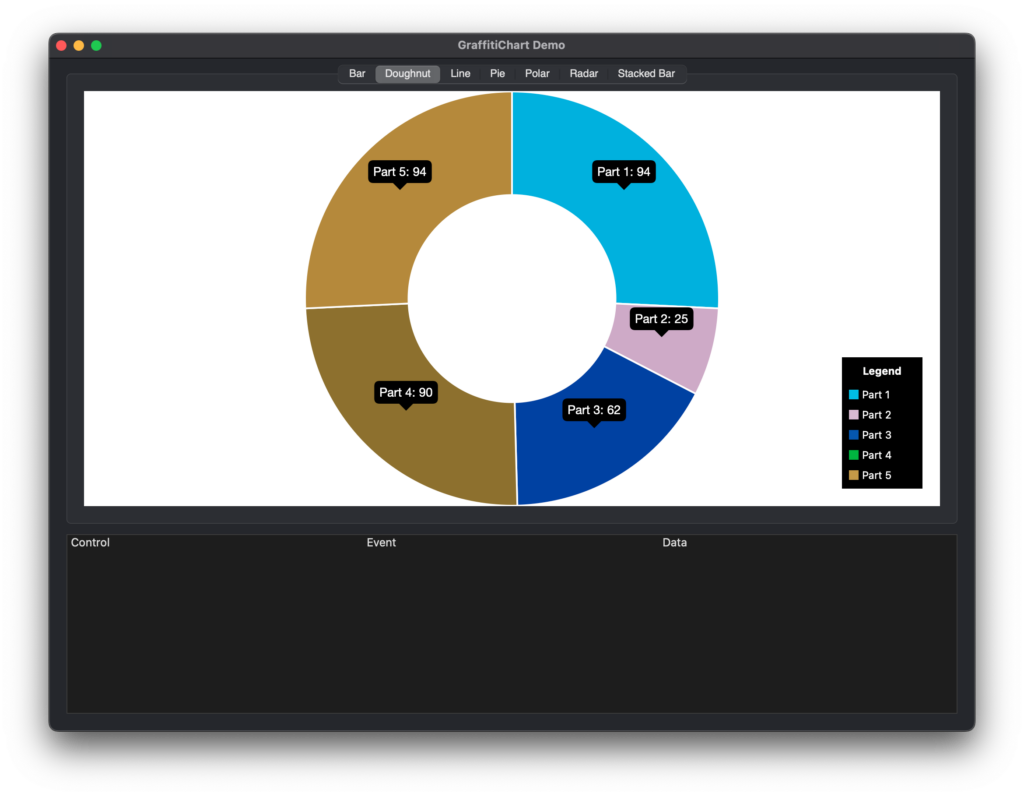
Task: Click the Event column header
Action: pos(381,543)
